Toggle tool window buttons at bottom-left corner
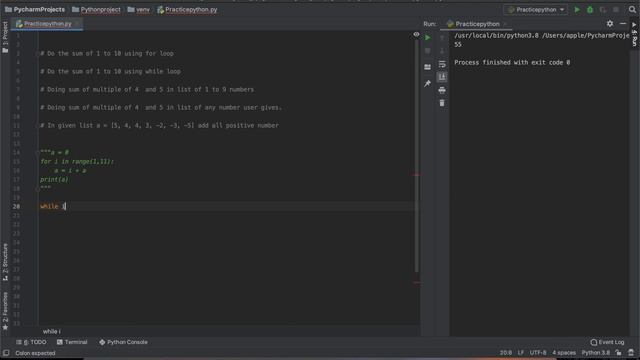 (6, 353)
